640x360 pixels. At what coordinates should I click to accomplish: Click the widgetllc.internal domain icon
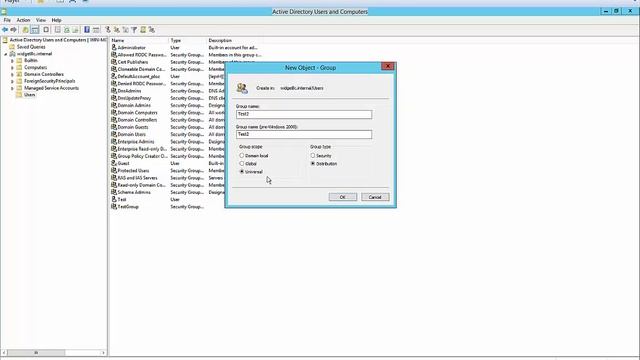pos(12,54)
